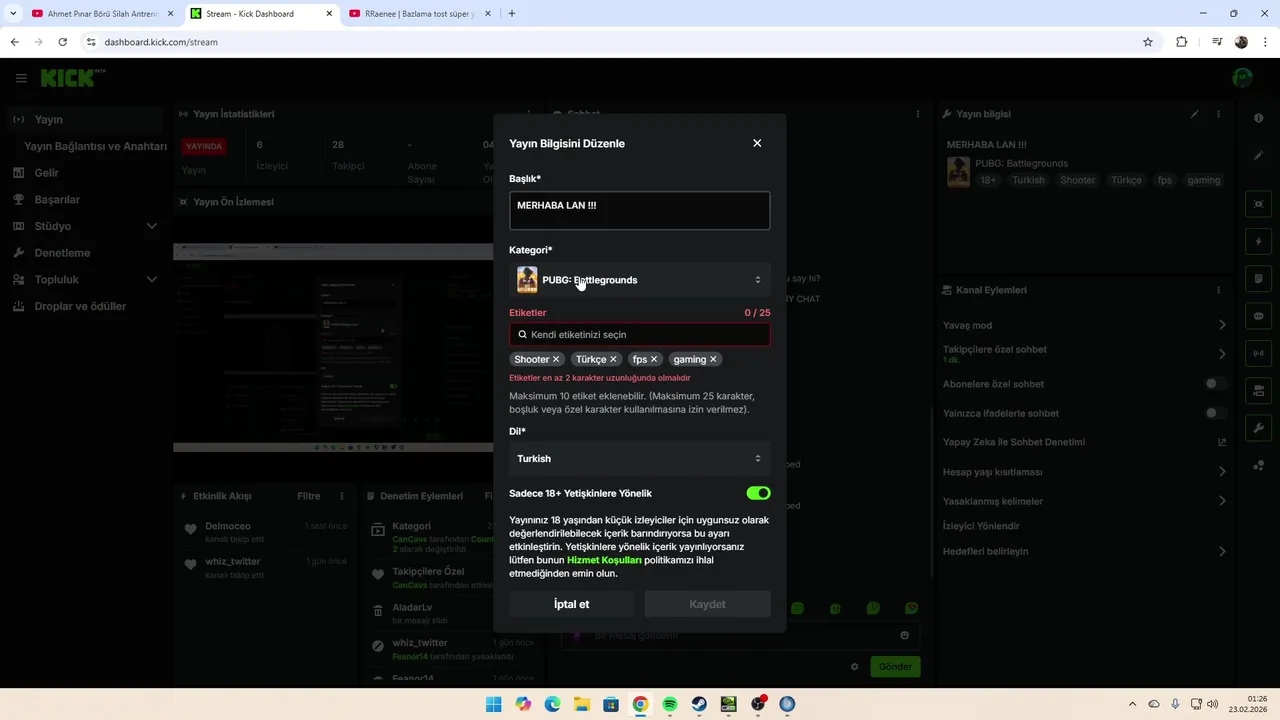The height and width of the screenshot is (720, 1280).
Task: Click the profile avatar in the header
Action: (1242, 78)
